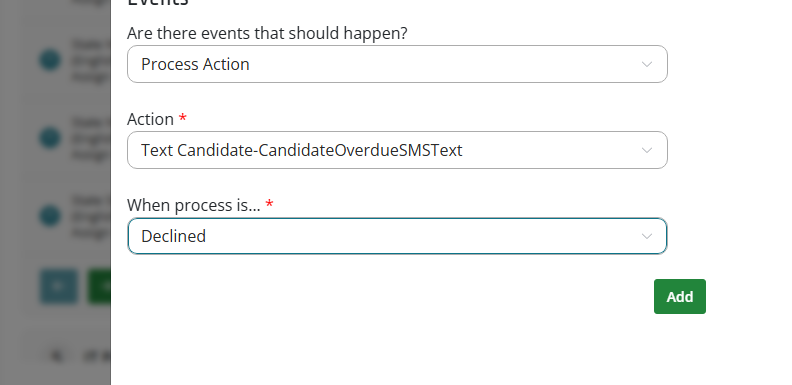Click the blue square plus button behind the panel
Viewport: 792px width, 385px height.
(x=59, y=286)
